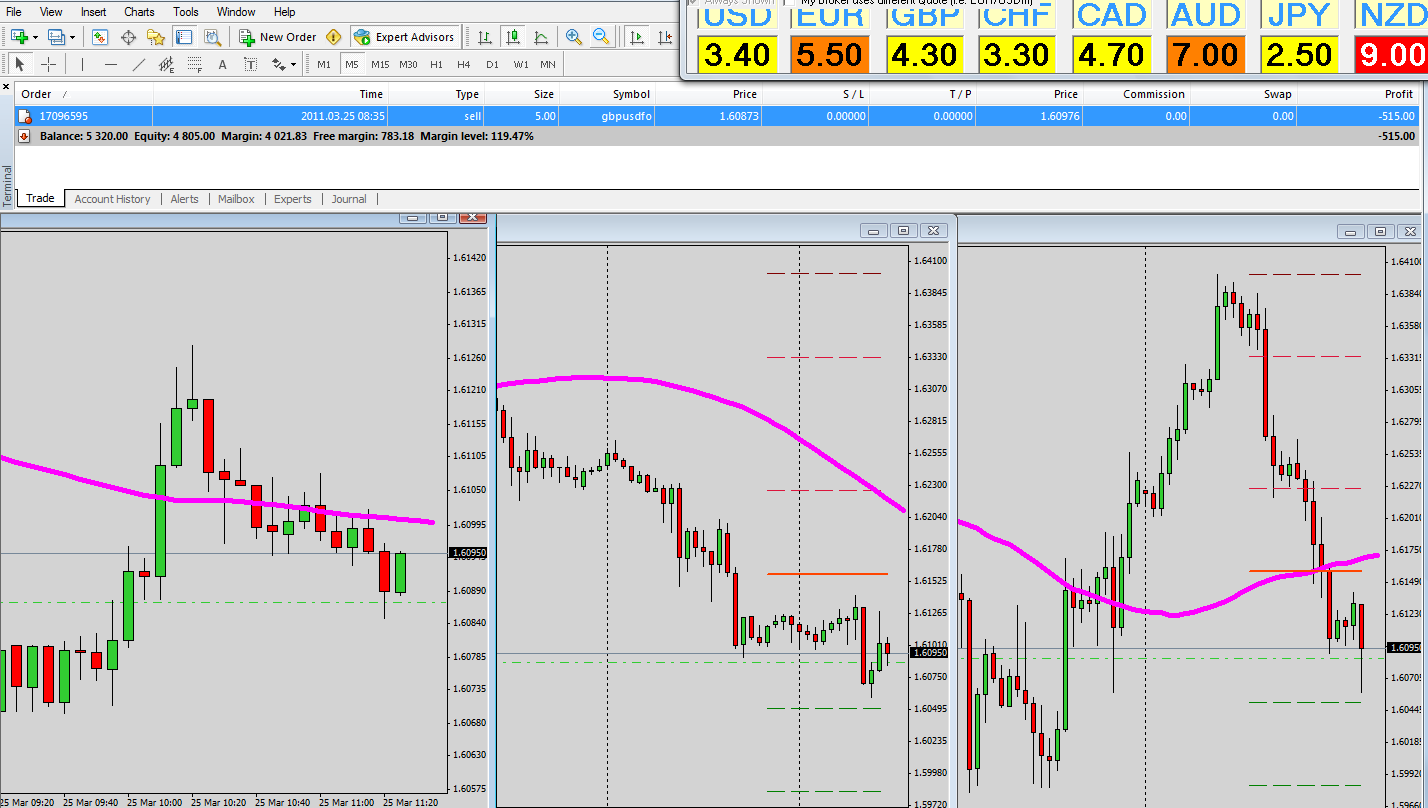Set timeframe to M15

pyautogui.click(x=380, y=64)
